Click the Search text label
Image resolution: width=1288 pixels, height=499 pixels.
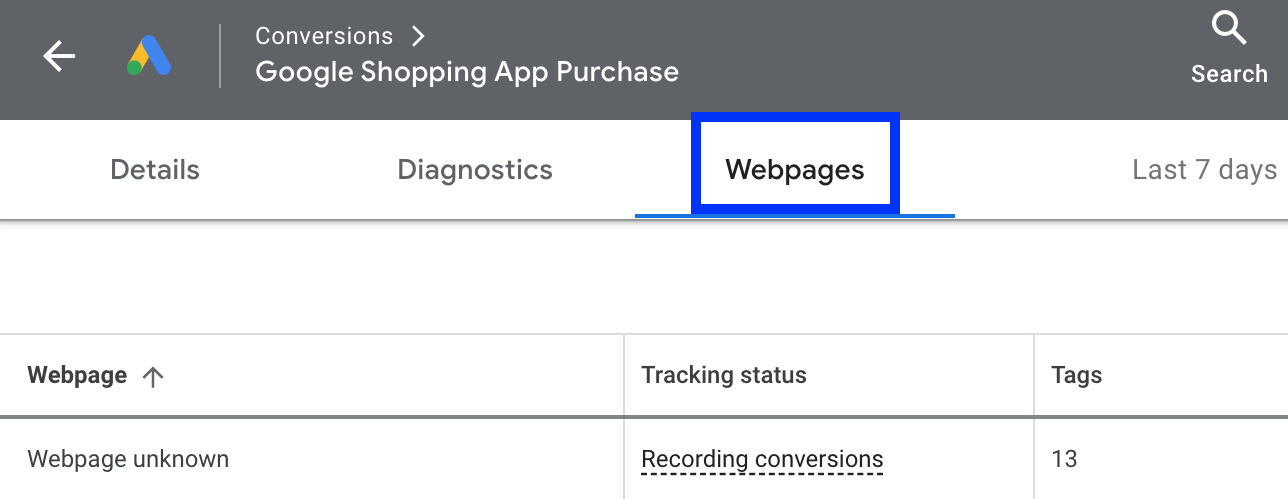pos(1229,74)
